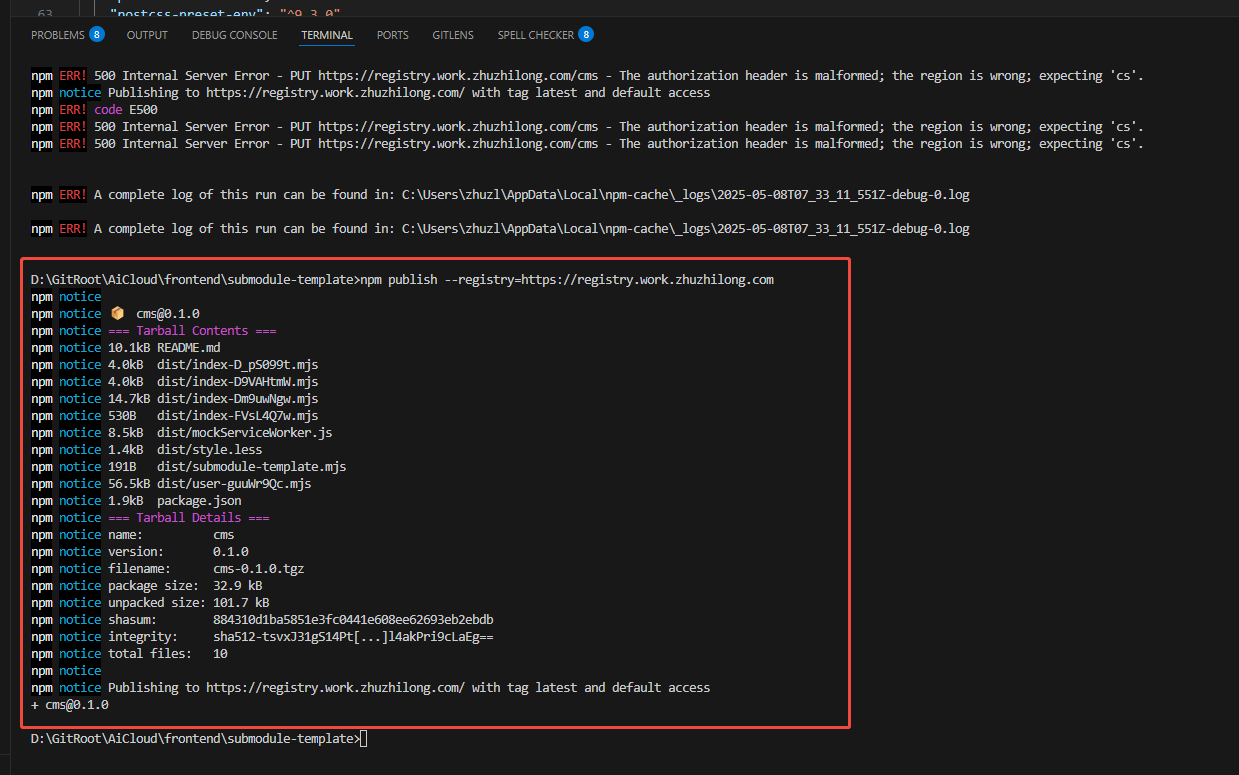Click the '=== Tarball Contents ===' heading
Image resolution: width=1239 pixels, height=775 pixels.
[192, 331]
